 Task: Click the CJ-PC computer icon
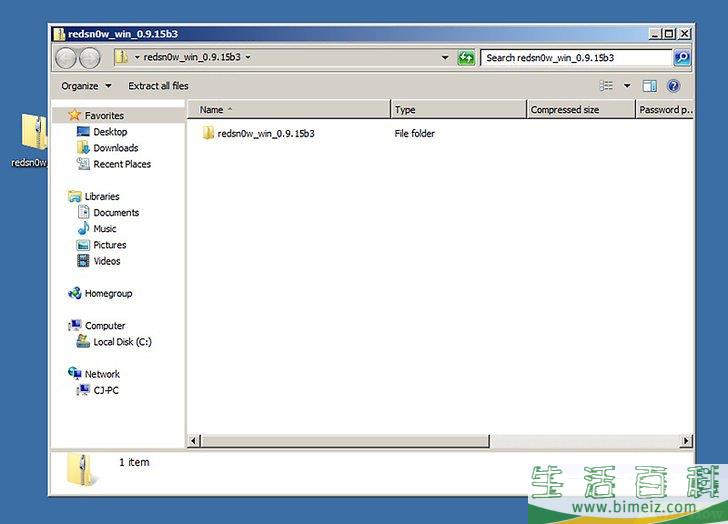pos(83,390)
